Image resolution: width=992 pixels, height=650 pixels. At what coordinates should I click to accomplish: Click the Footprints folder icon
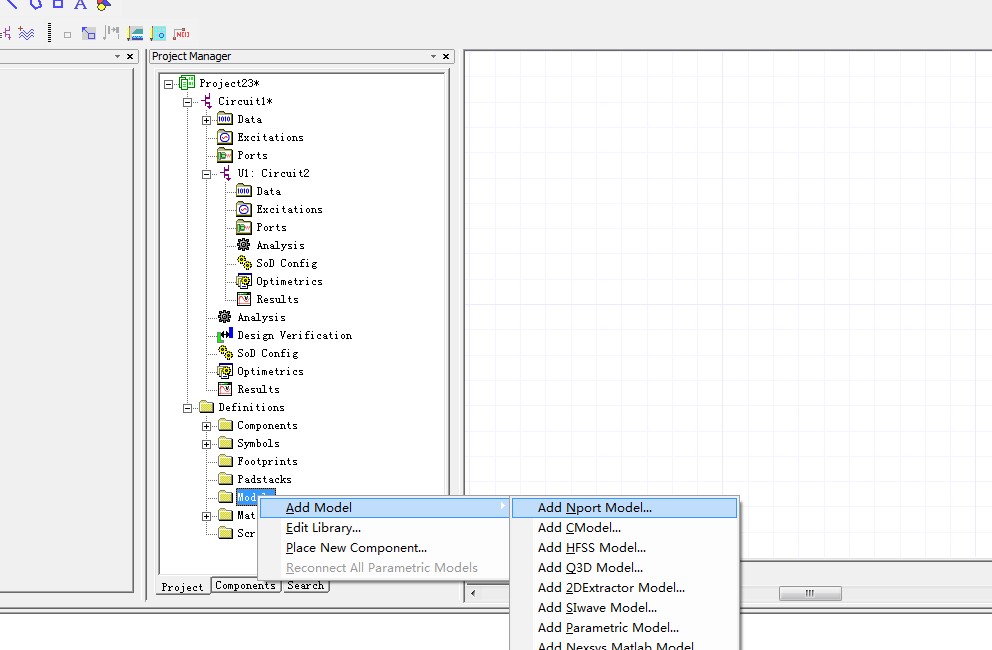(x=225, y=461)
